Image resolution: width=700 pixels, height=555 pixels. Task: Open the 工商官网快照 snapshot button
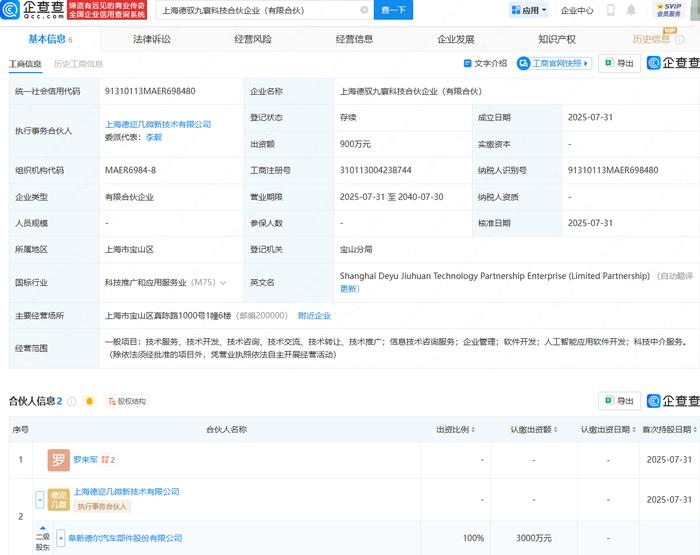[554, 63]
